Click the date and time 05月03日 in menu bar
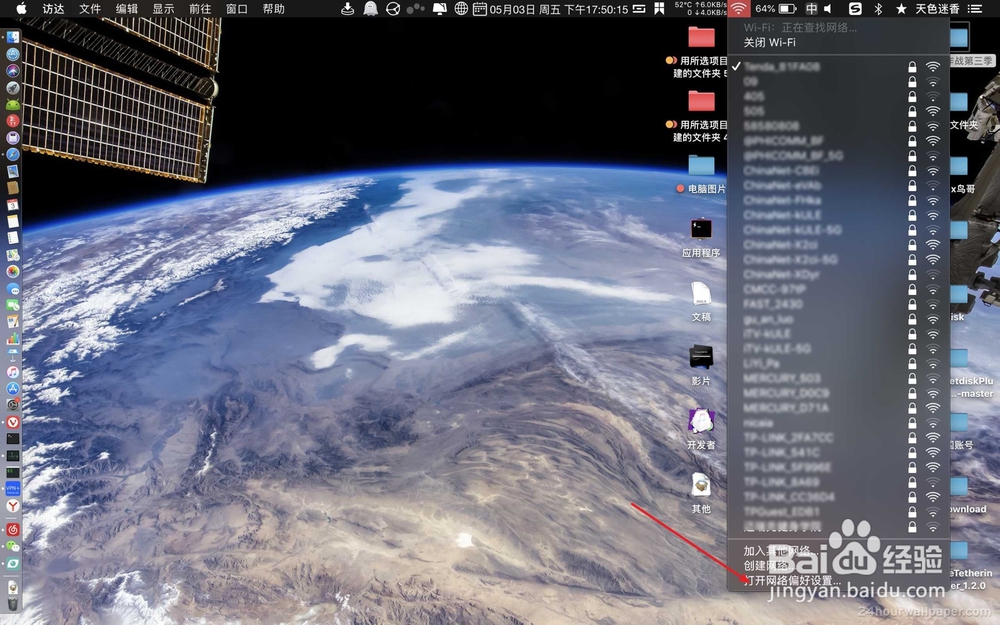The image size is (1000, 625). pos(559,9)
